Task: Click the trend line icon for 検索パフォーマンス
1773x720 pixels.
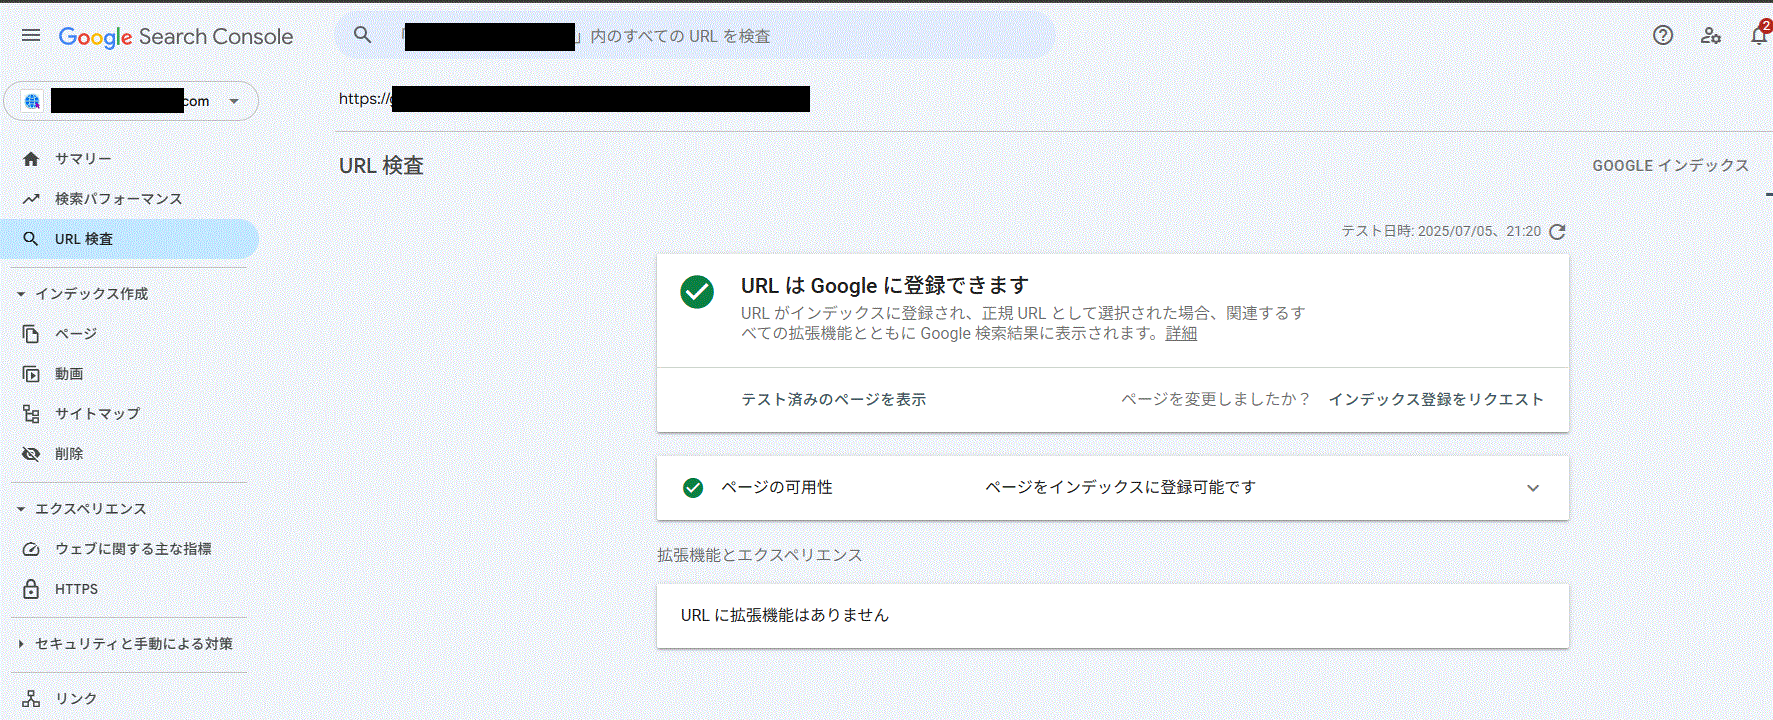Action: tap(31, 199)
